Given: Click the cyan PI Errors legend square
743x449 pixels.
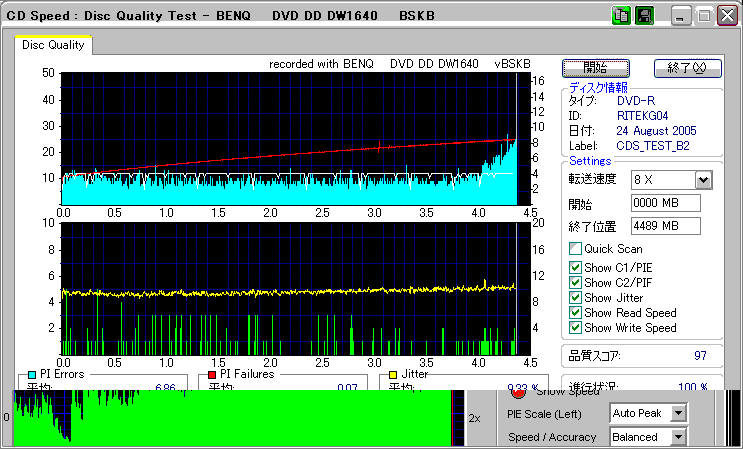Looking at the screenshot, I should pyautogui.click(x=32, y=375).
